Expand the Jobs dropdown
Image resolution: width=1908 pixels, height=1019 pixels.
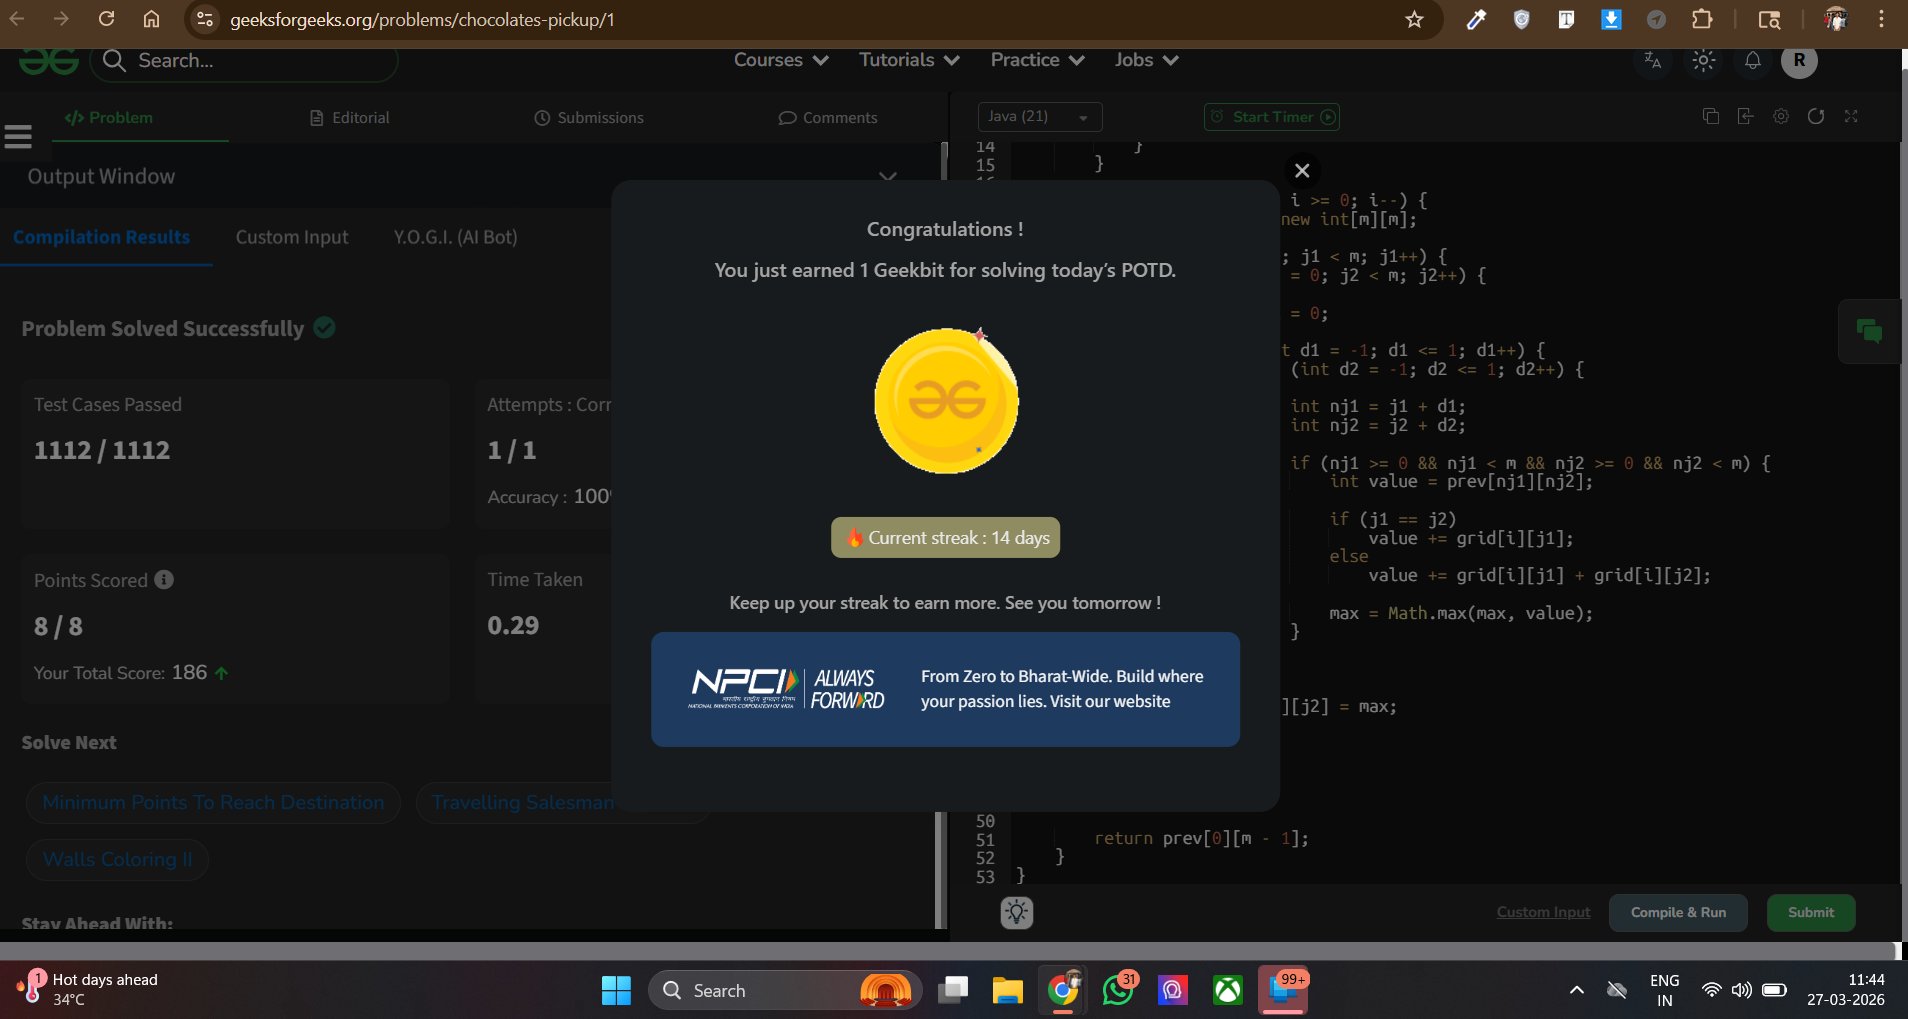click(1146, 60)
